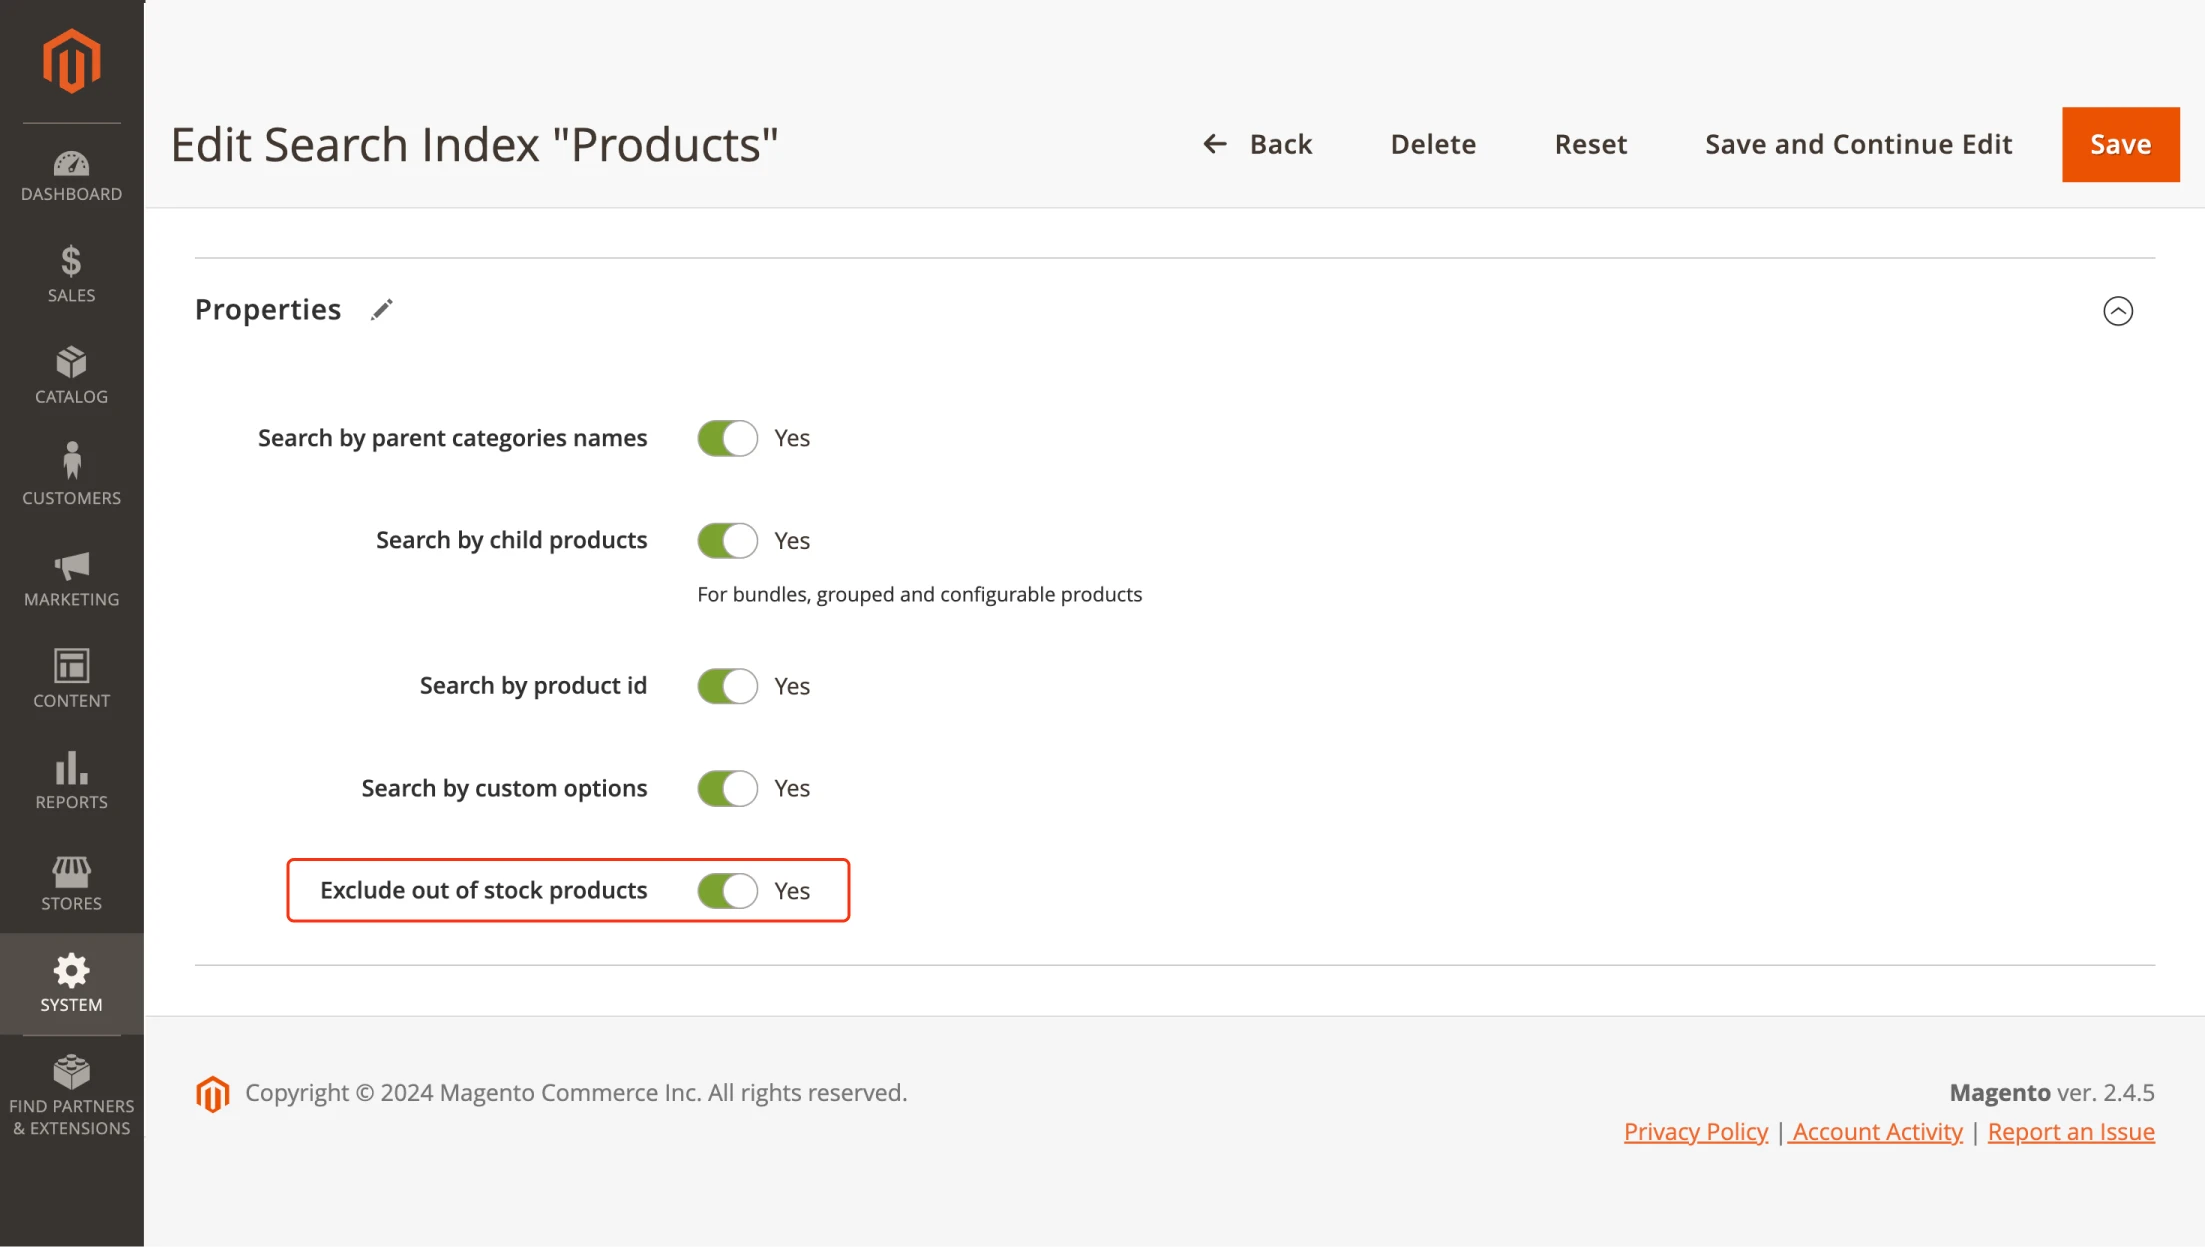Collapse the Properties section
This screenshot has width=2205, height=1247.
(2117, 311)
